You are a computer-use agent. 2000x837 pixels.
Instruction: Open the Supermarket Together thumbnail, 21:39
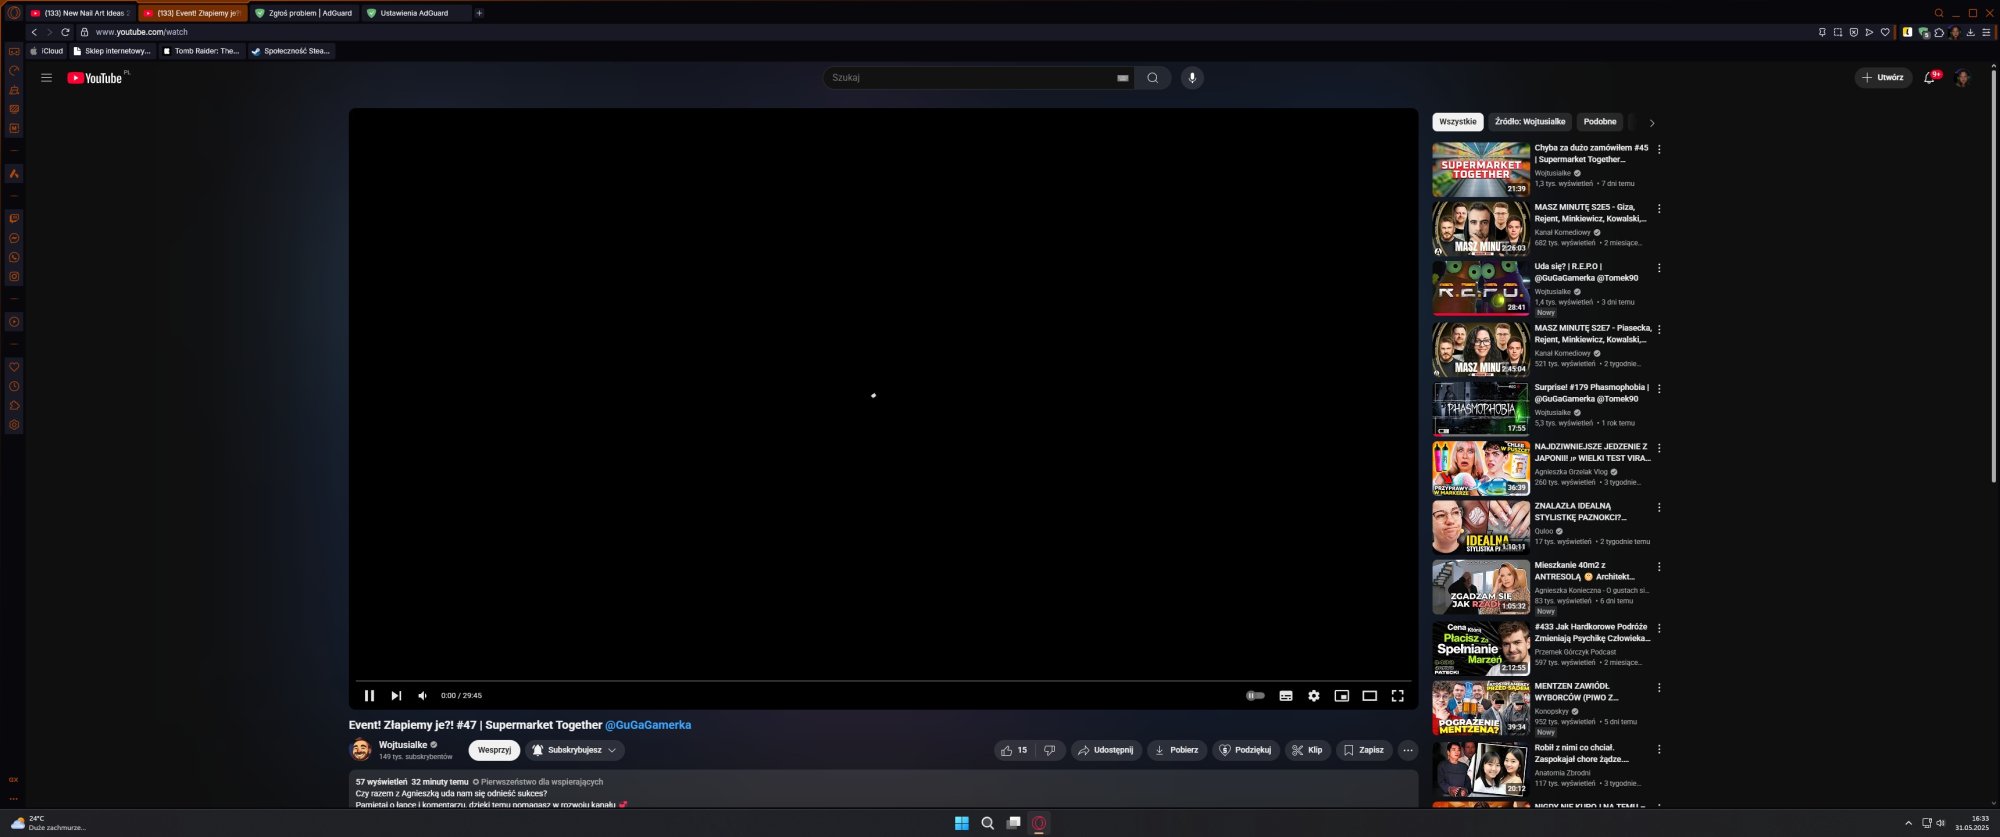(x=1481, y=169)
